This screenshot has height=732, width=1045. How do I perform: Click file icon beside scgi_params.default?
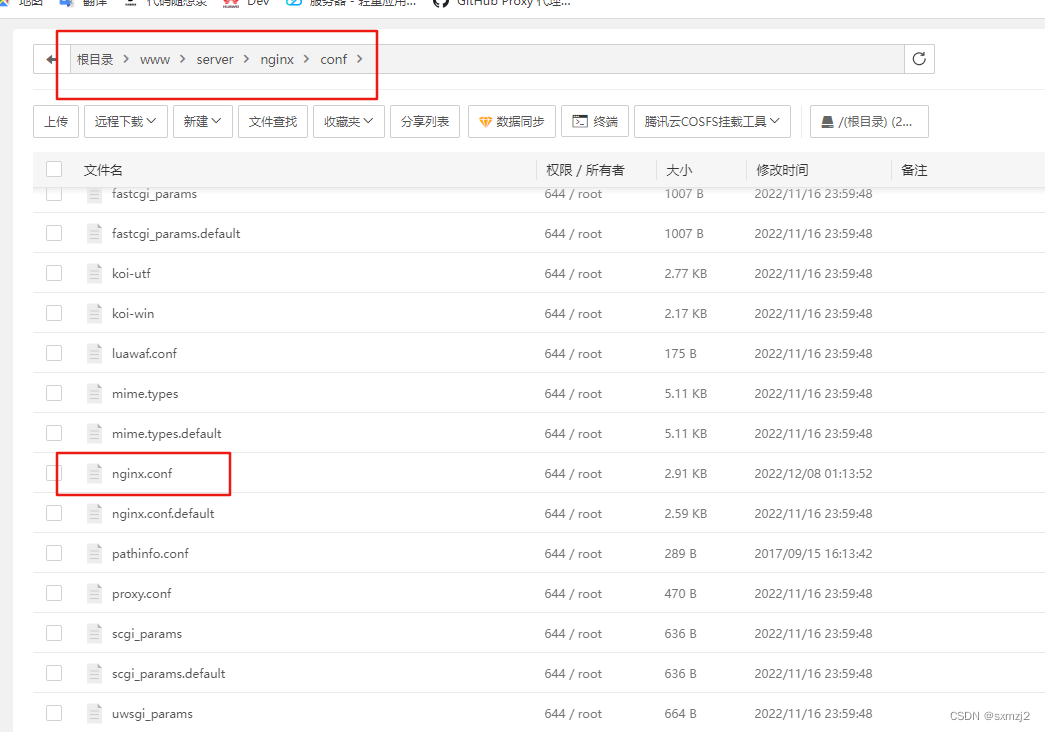click(95, 673)
